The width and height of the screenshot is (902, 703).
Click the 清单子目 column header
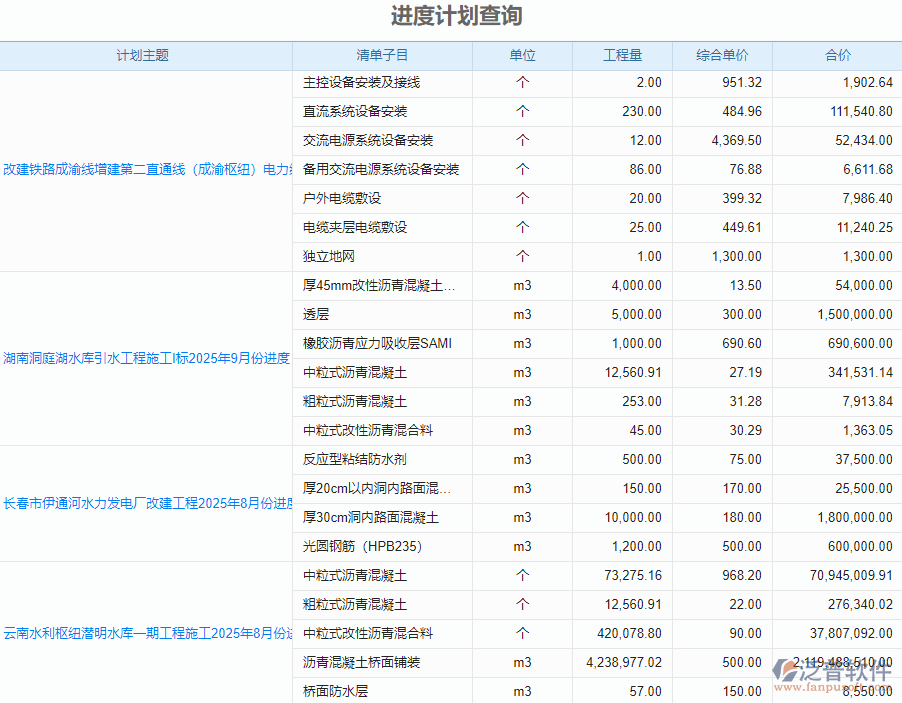[x=381, y=56]
